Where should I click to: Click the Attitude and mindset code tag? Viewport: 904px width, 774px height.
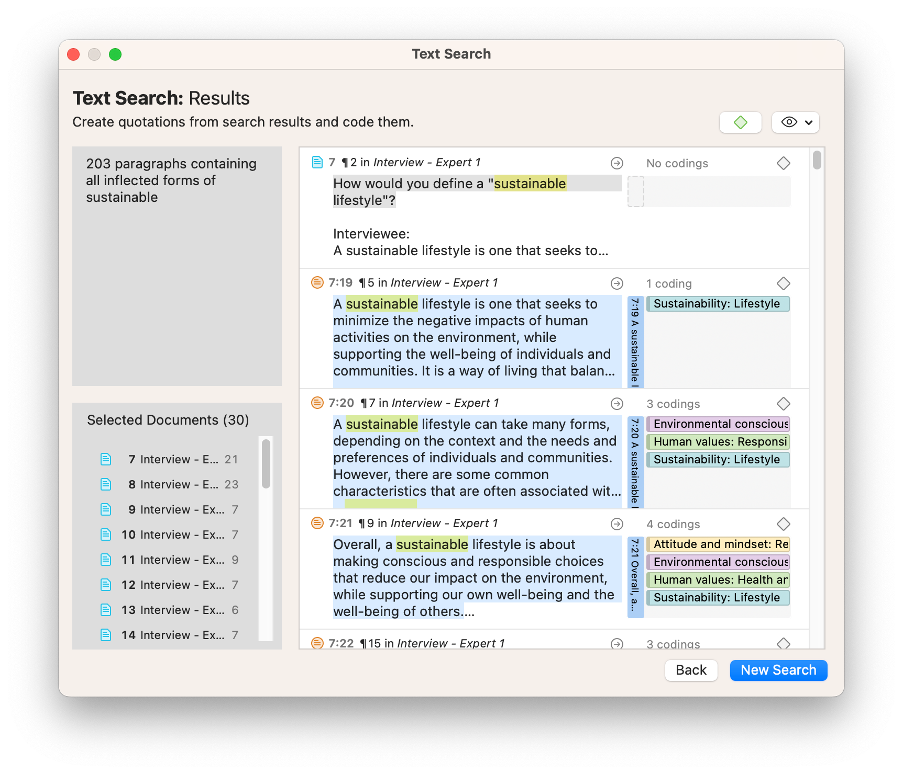click(x=718, y=545)
